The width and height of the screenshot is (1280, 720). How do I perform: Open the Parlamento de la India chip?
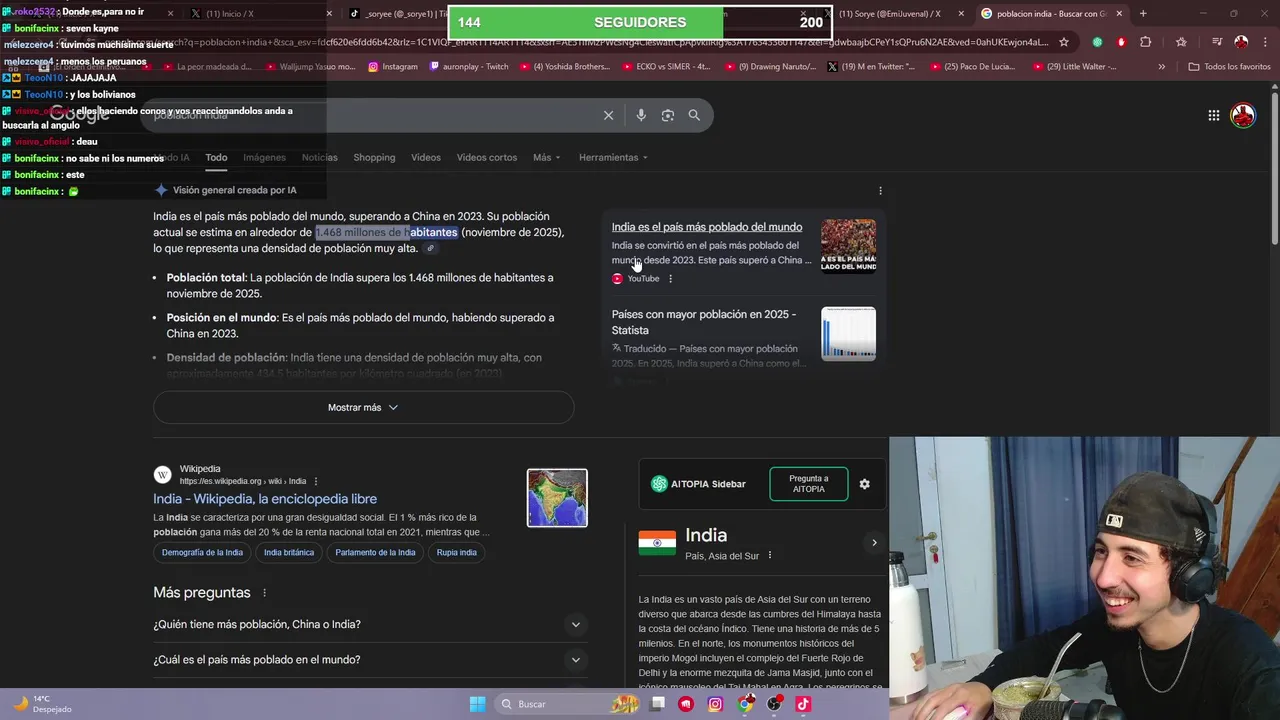pyautogui.click(x=375, y=553)
